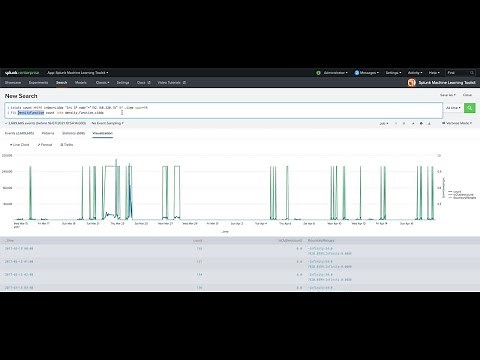Open the Activity menu
The width and height of the screenshot is (480, 360).
point(415,73)
